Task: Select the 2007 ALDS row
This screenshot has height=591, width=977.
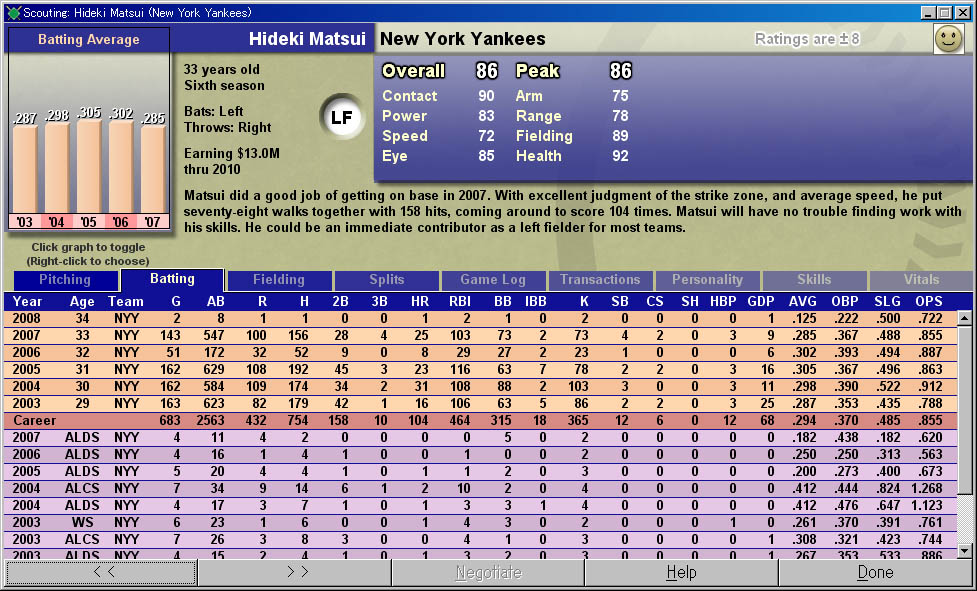Action: [x=480, y=437]
